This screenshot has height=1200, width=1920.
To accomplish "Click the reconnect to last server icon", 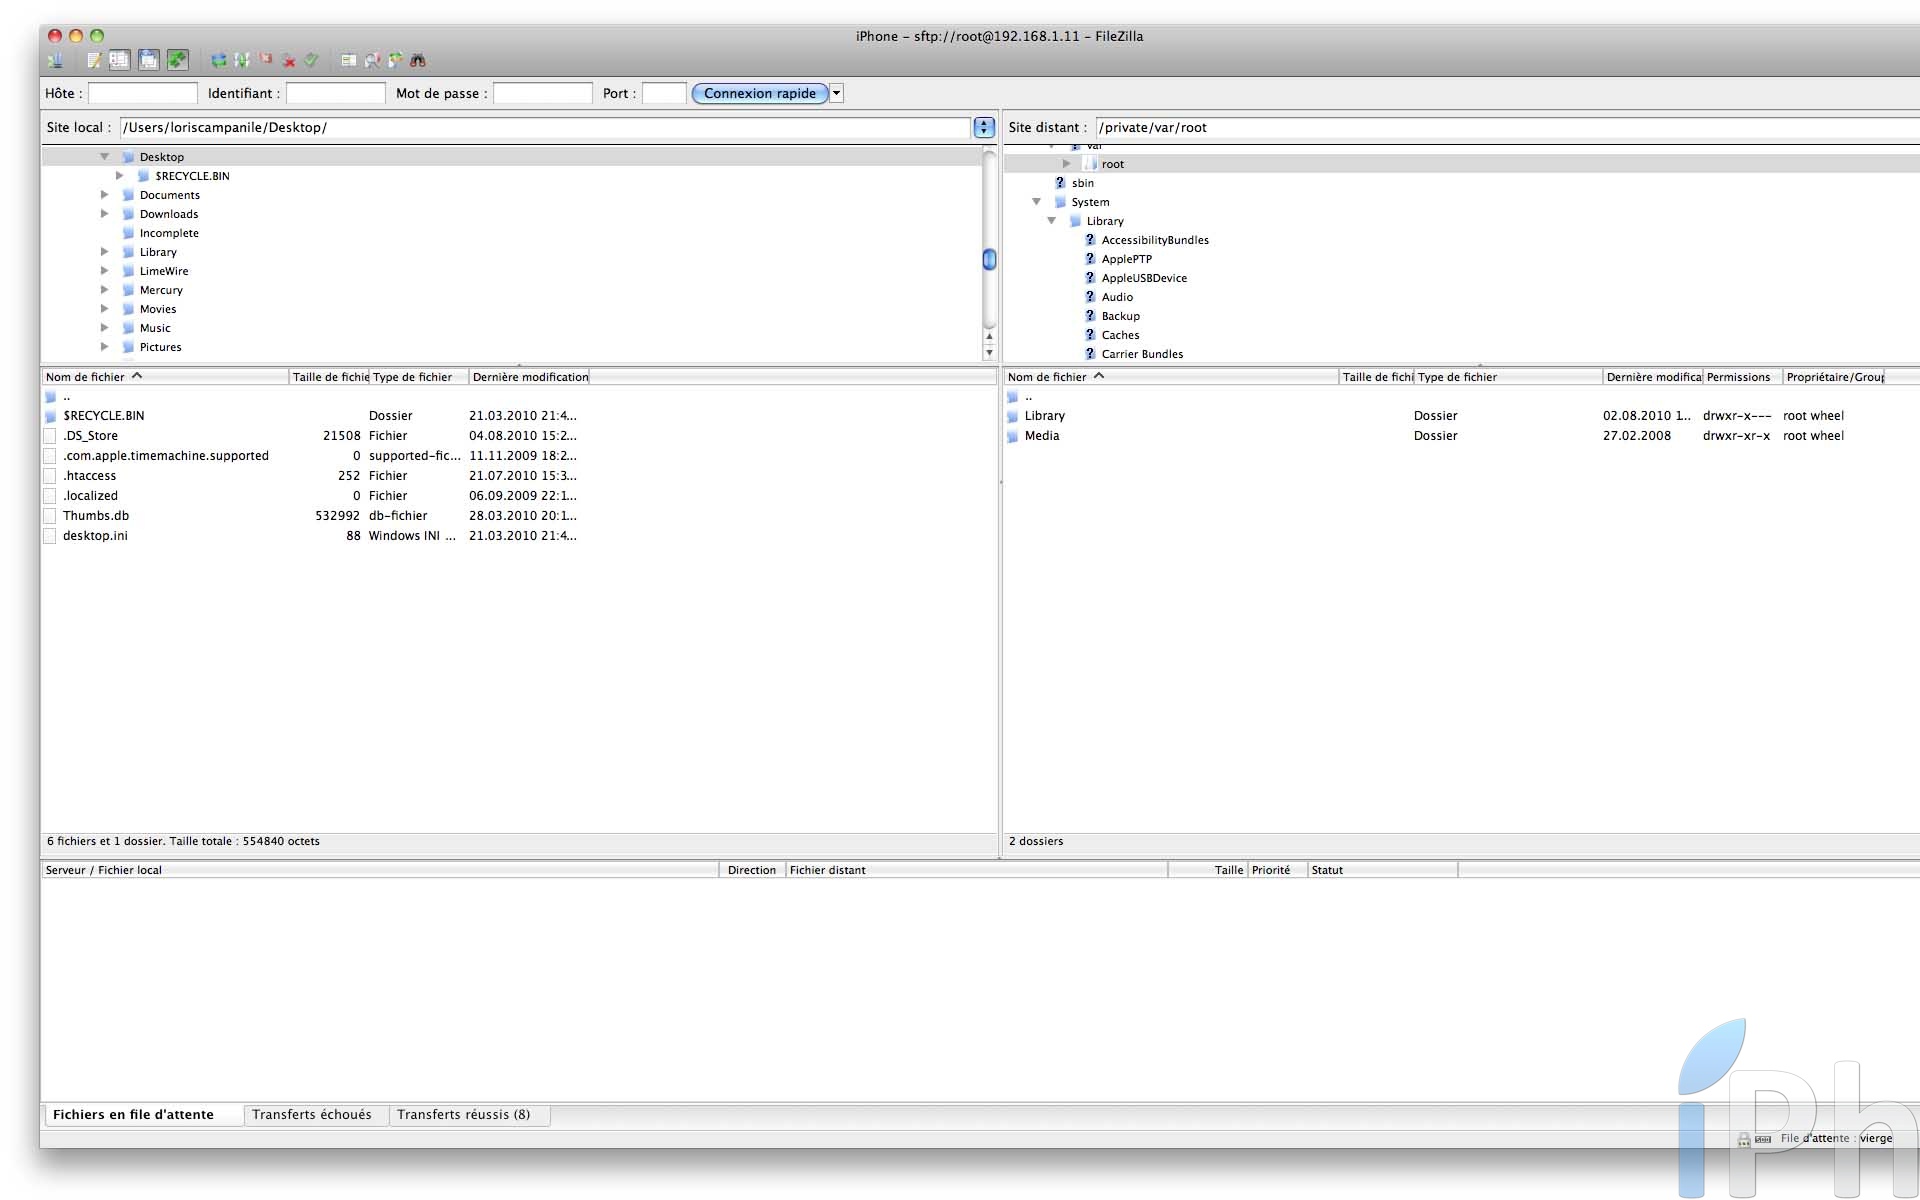I will click(x=312, y=61).
